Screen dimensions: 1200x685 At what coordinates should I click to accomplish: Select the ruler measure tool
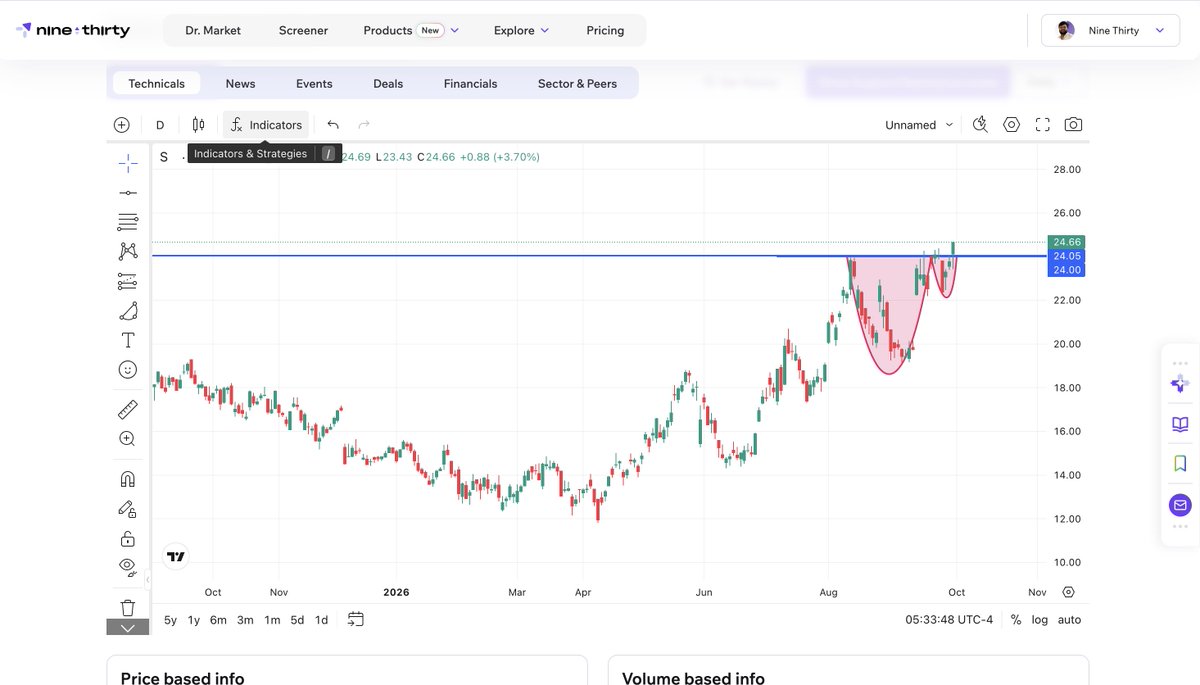click(x=128, y=409)
